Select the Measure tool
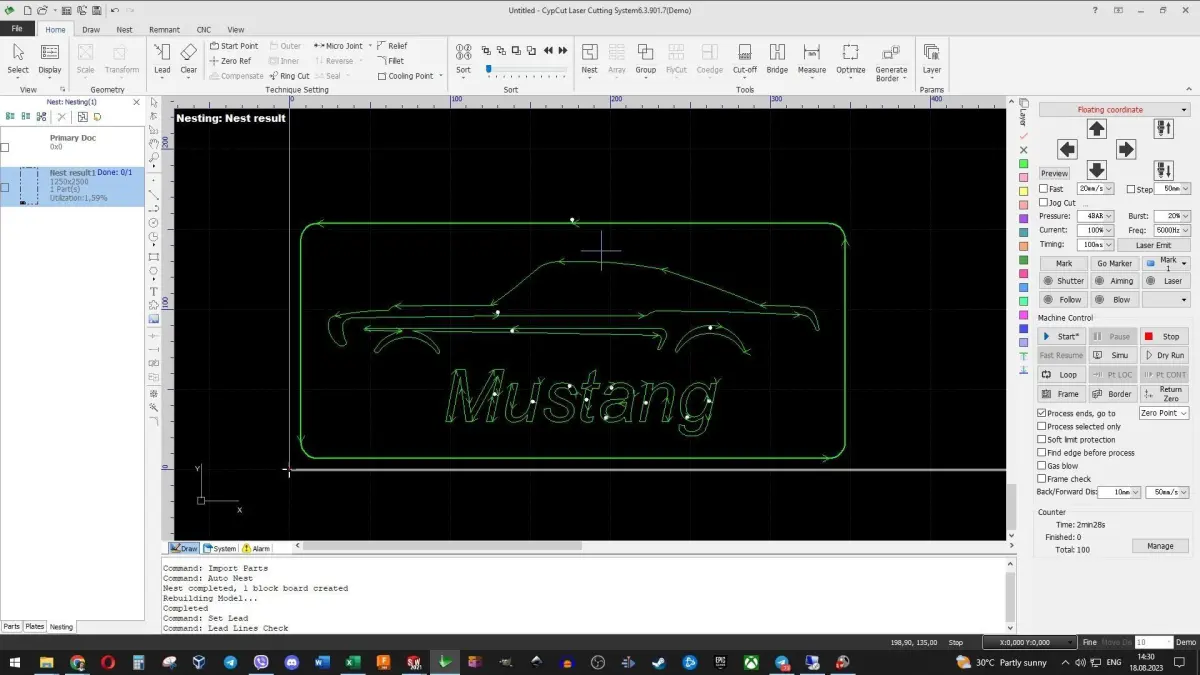 (812, 59)
